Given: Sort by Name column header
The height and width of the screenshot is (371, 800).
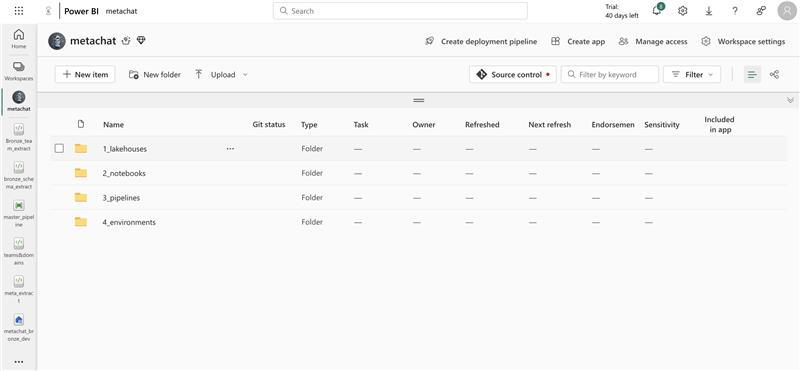Looking at the screenshot, I should (113, 125).
